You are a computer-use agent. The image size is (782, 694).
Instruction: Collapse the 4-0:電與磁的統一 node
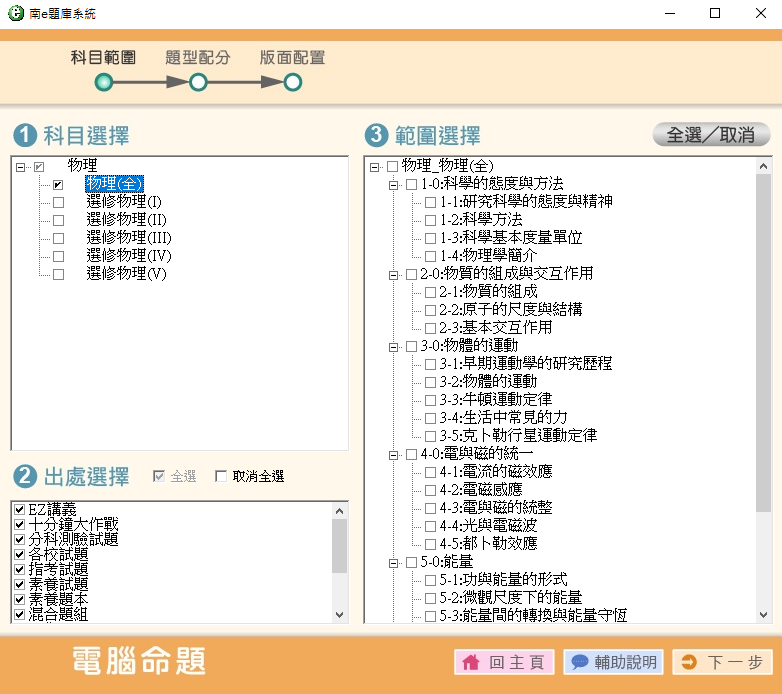pos(393,455)
